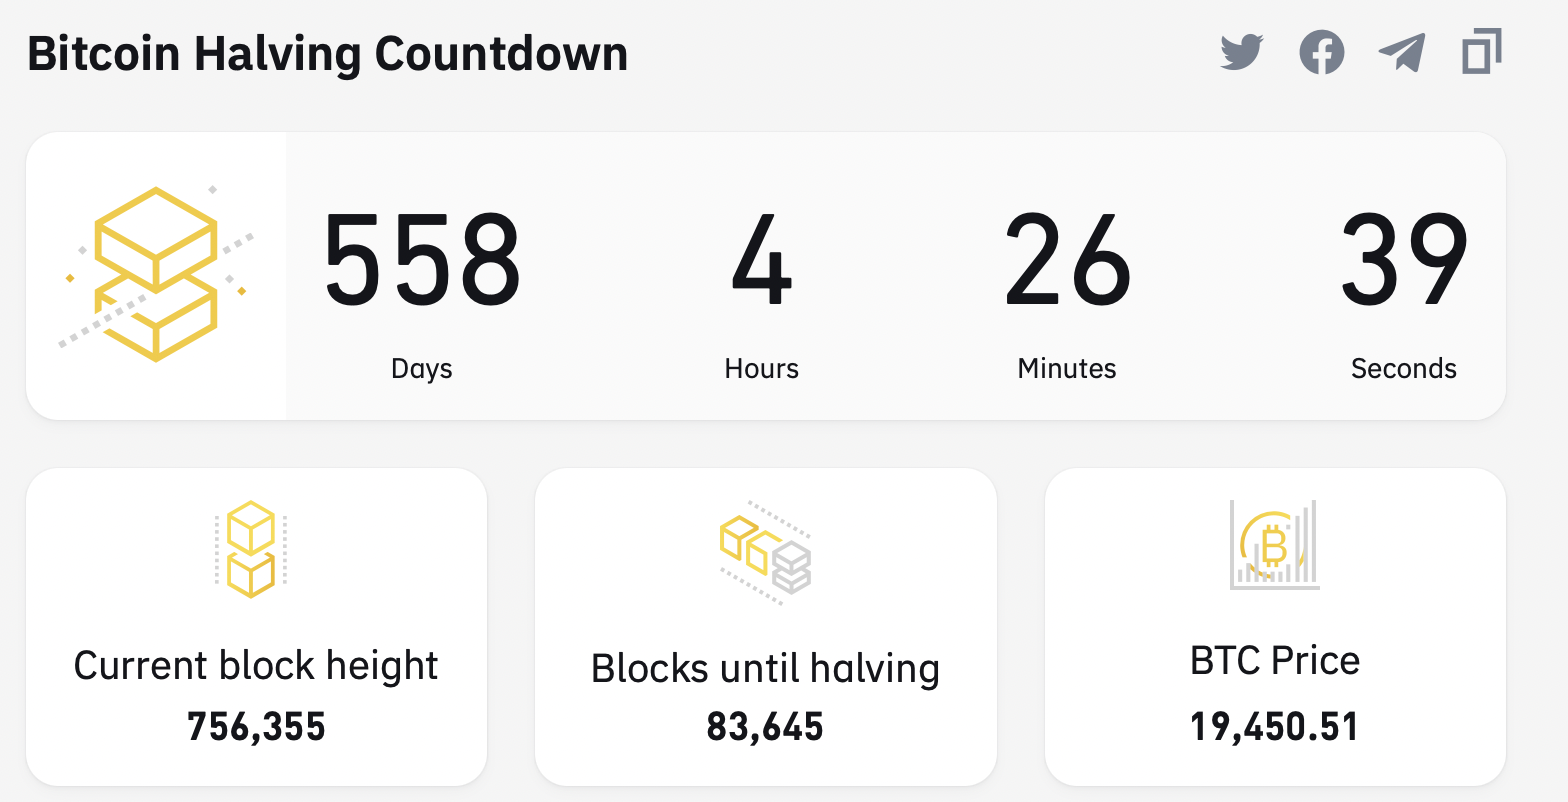1568x802 pixels.
Task: Click the Days label under countdown
Action: point(422,369)
